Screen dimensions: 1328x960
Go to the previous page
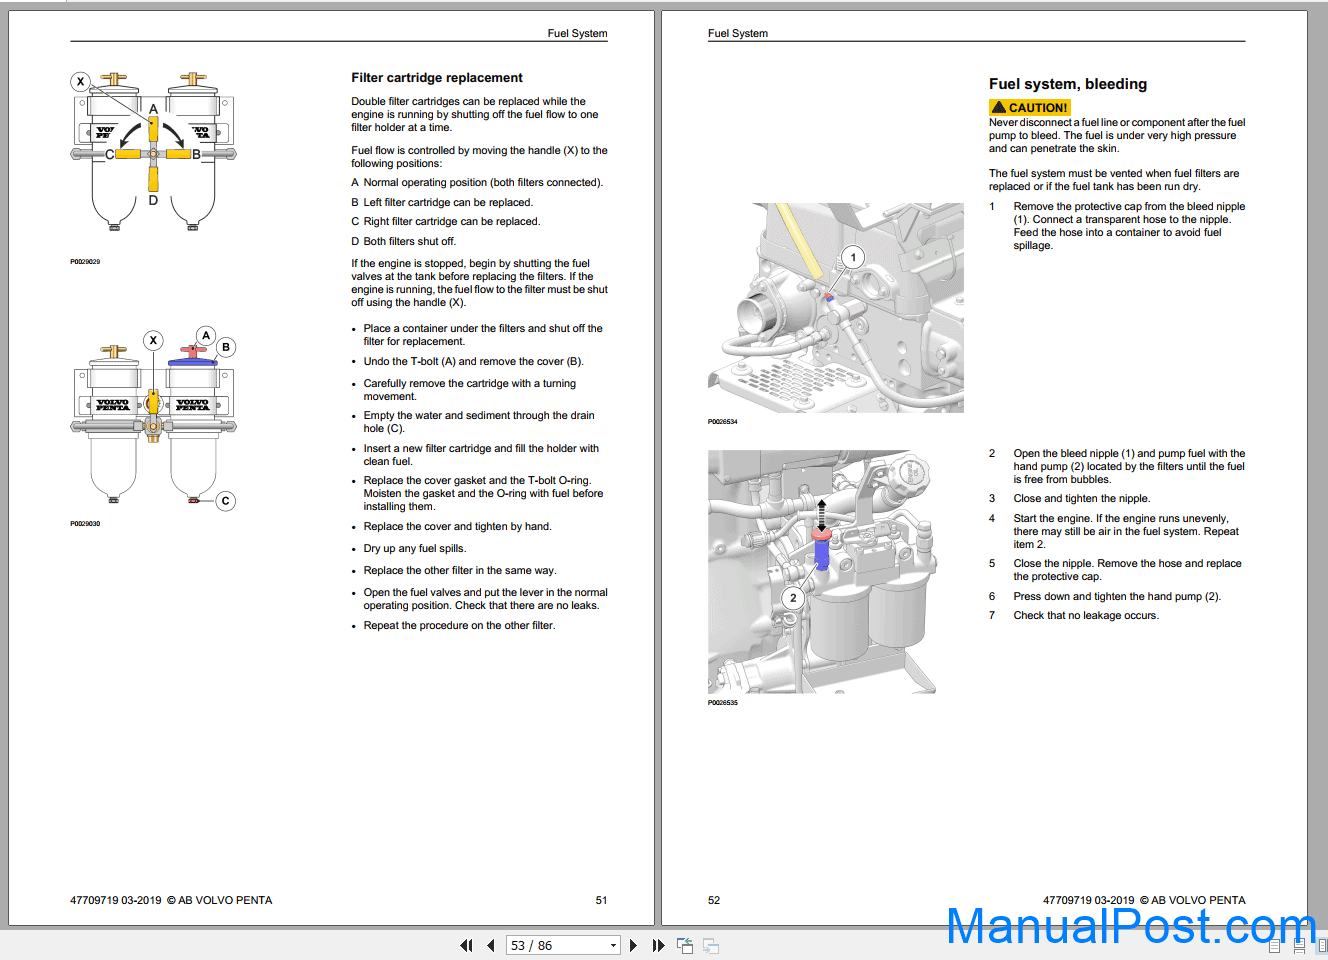pyautogui.click(x=491, y=945)
